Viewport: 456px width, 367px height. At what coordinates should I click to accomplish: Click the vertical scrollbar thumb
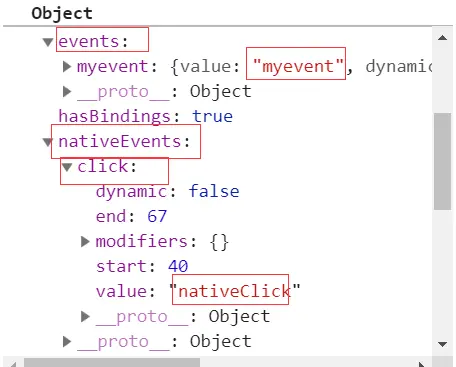coord(442,161)
